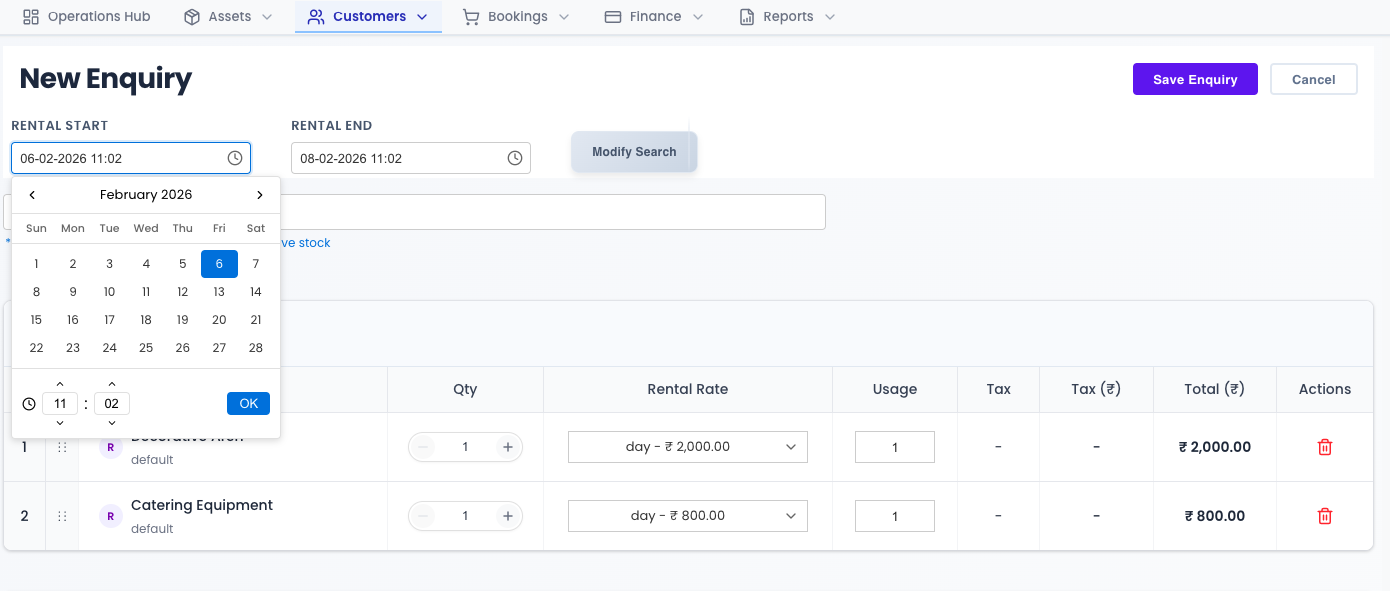The width and height of the screenshot is (1390, 591).
Task: Open rental rate dropdown for Catering Equipment
Action: click(687, 516)
